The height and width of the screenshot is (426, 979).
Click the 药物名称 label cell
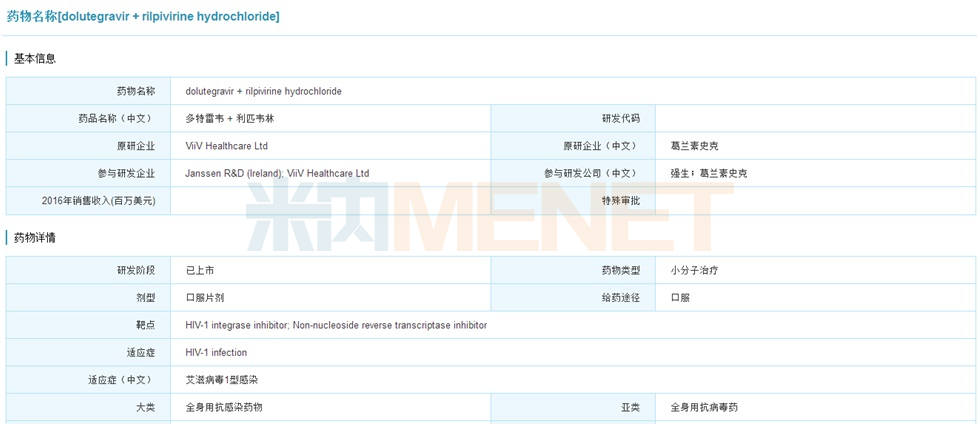[136, 91]
